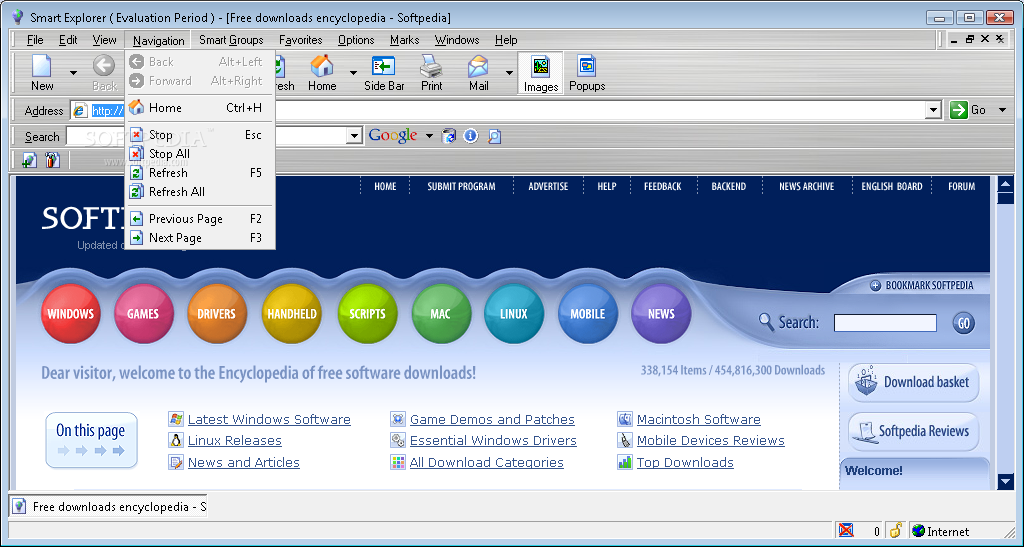Expand the Google search engine dropdown arrow

point(429,136)
